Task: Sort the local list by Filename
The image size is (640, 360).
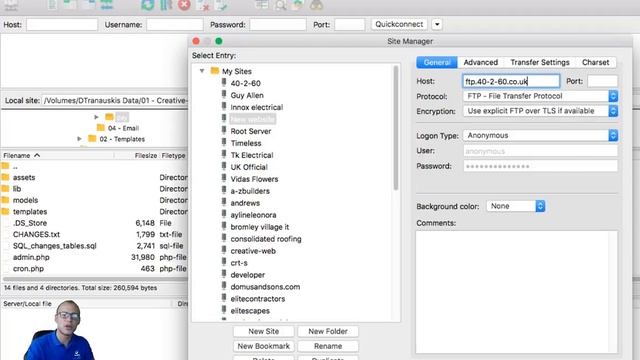Action: [x=57, y=156]
